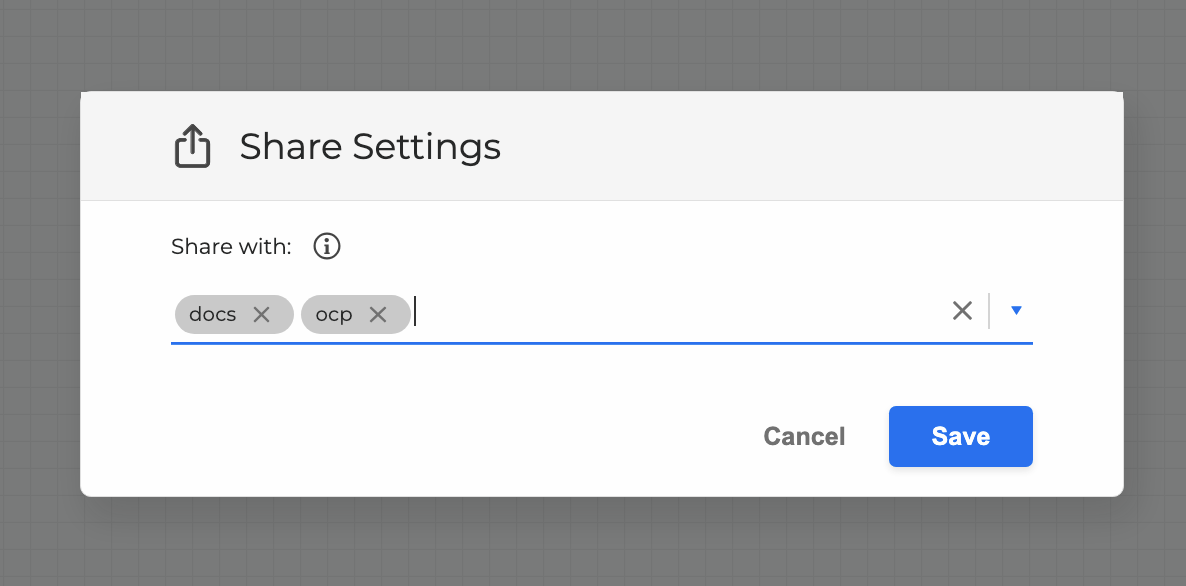Viewport: 1186px width, 586px height.
Task: Click the vertical separator near dropdown arrow
Action: coord(989,311)
